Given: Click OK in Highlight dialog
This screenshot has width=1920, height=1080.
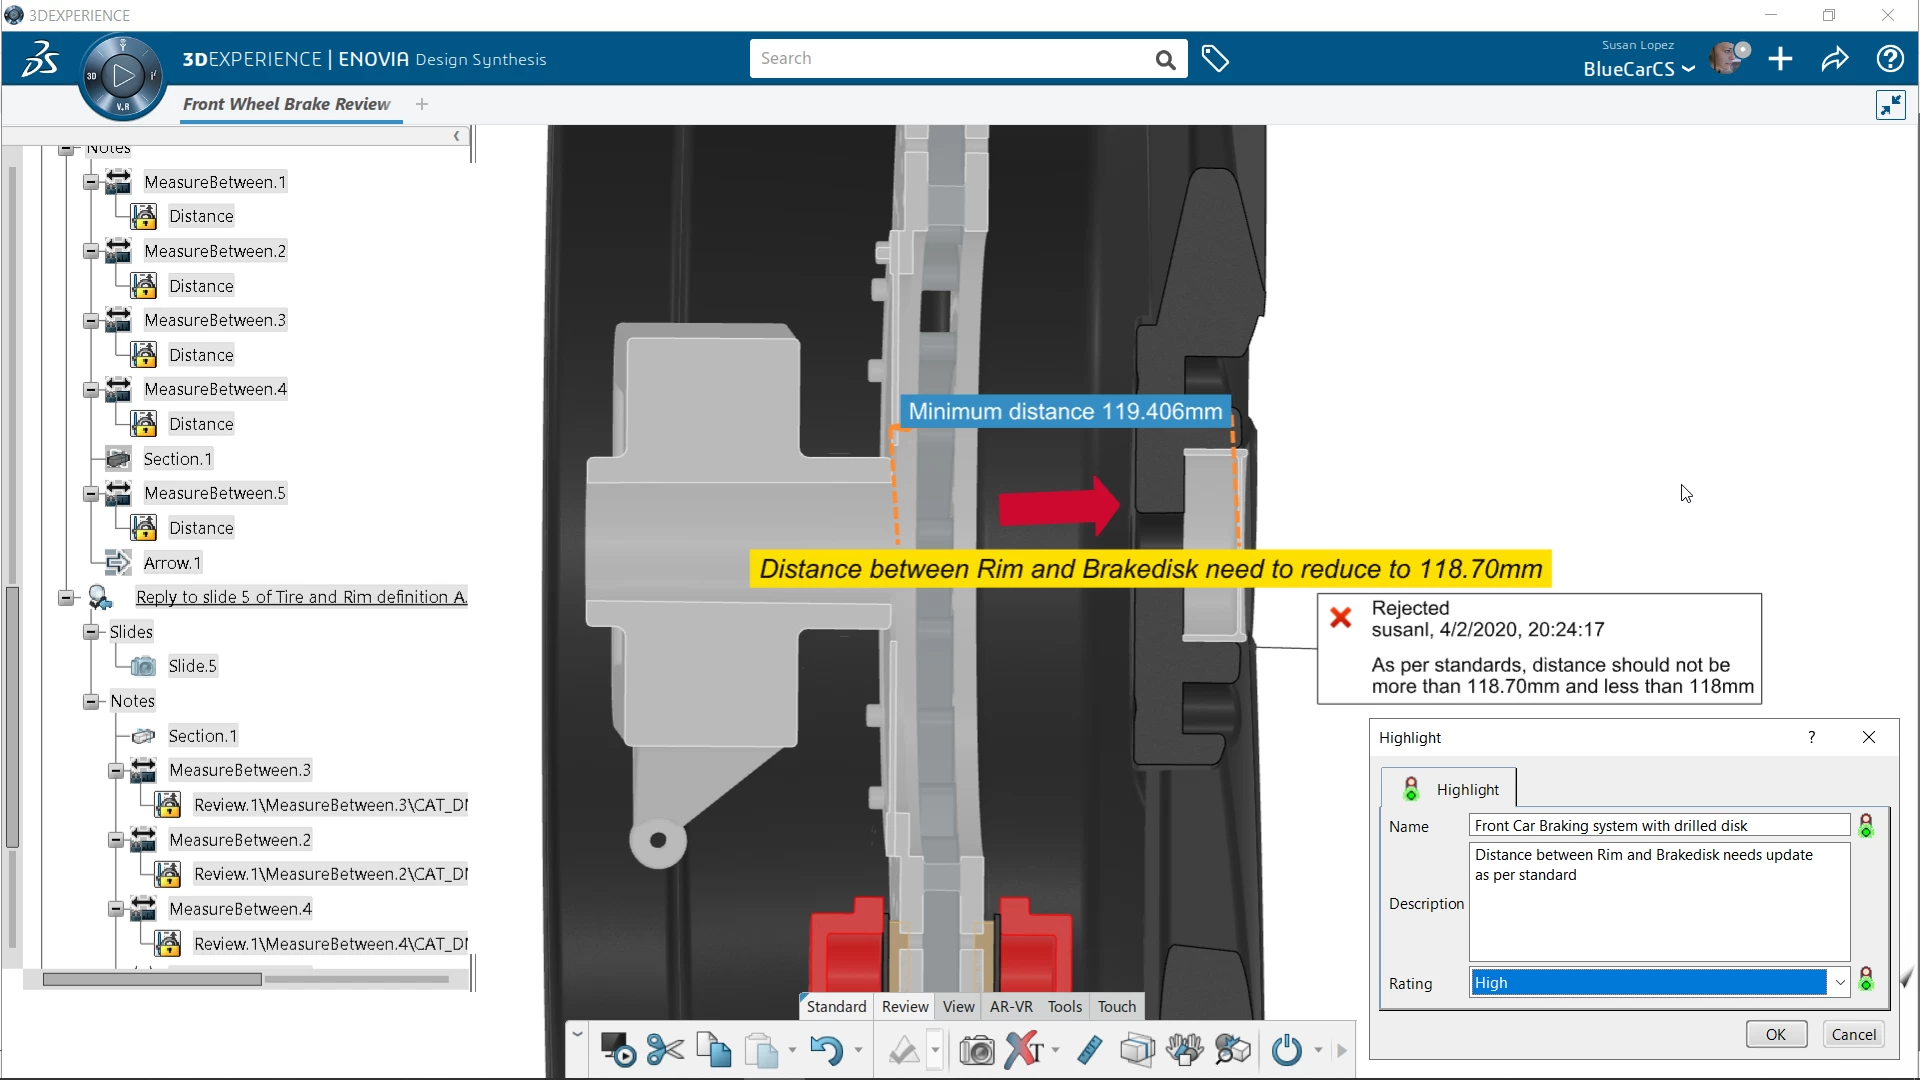Looking at the screenshot, I should [1776, 1035].
